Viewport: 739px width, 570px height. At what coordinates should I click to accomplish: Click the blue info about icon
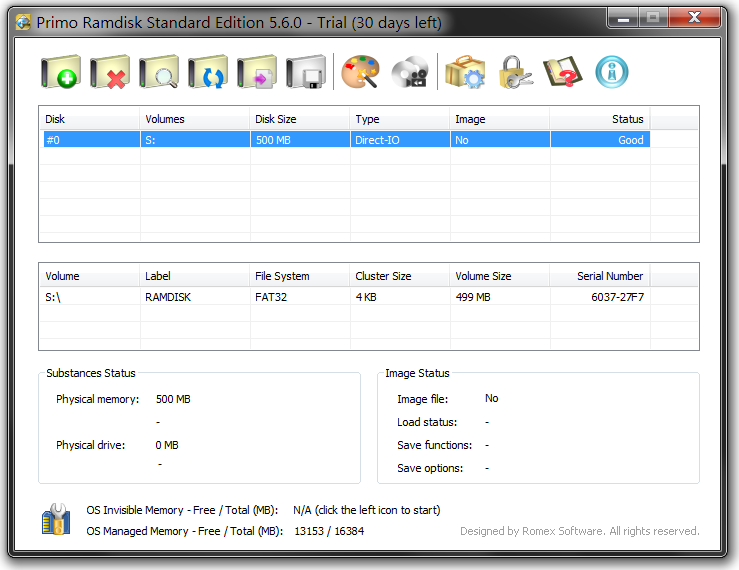[612, 72]
